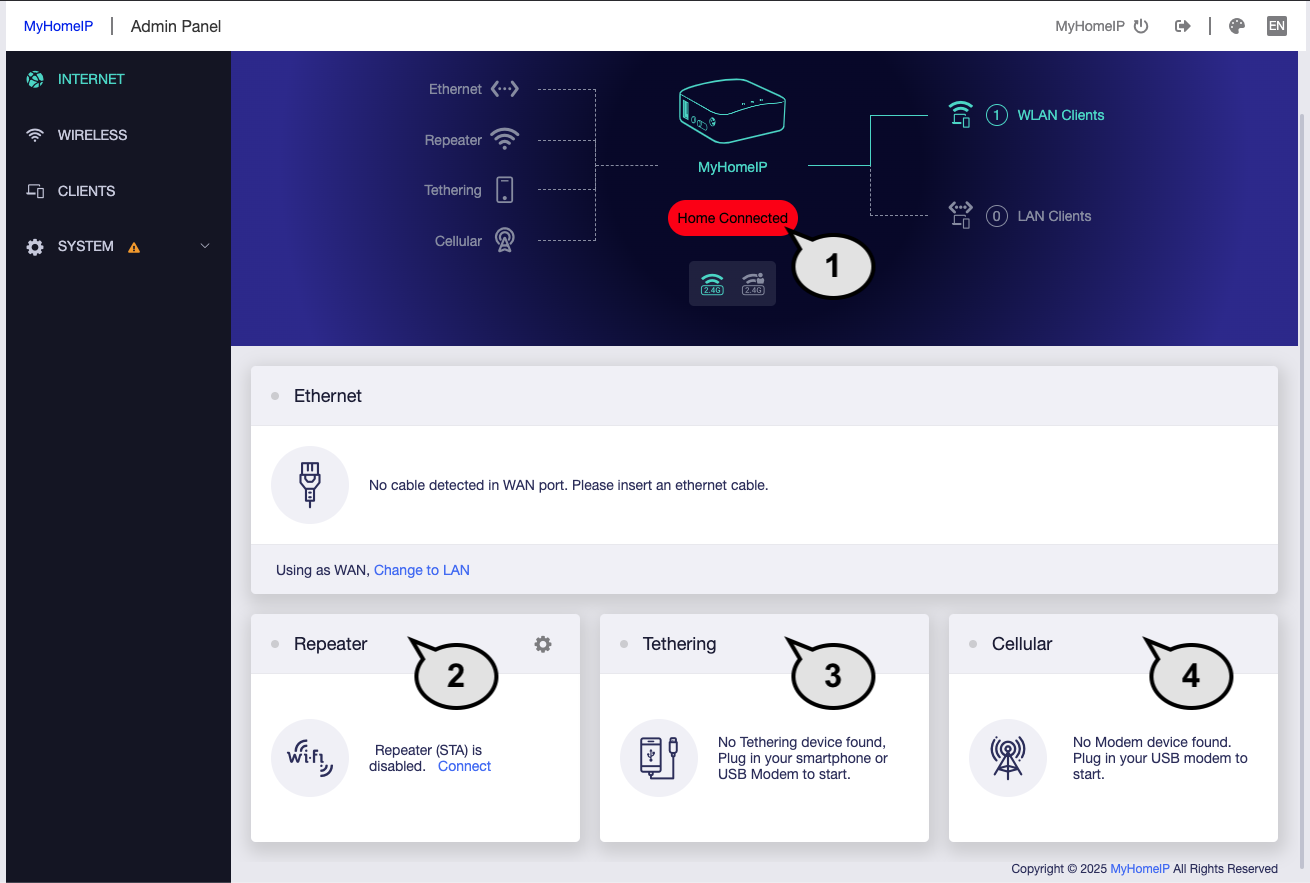Image resolution: width=1310 pixels, height=883 pixels.
Task: Click the Cellular tower icon in diagram
Action: click(505, 241)
